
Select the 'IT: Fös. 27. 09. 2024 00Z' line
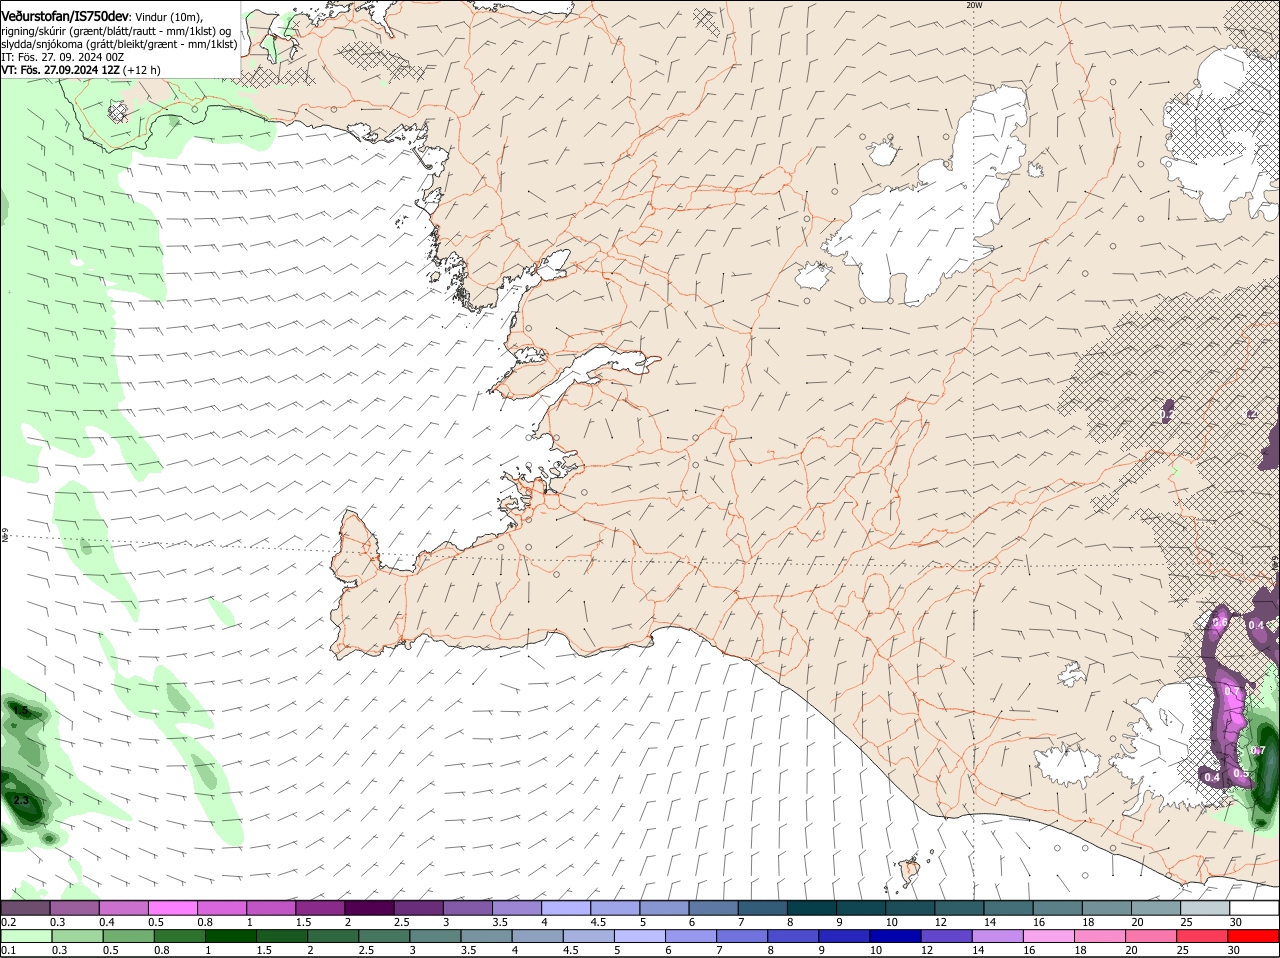[x=62, y=57]
